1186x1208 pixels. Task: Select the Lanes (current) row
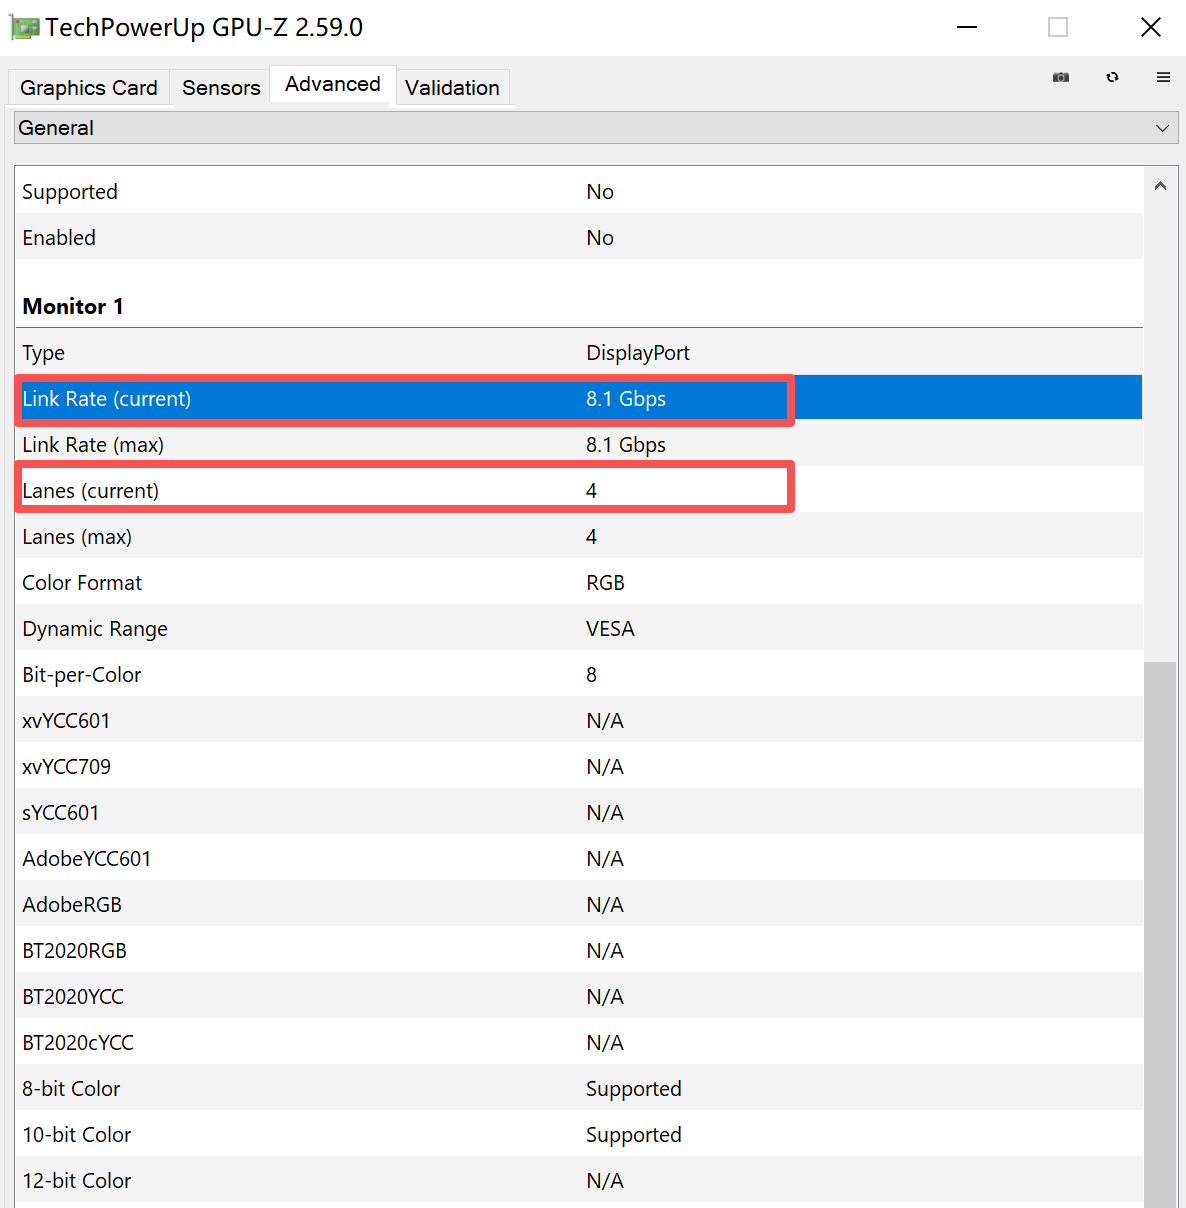[x=579, y=490]
